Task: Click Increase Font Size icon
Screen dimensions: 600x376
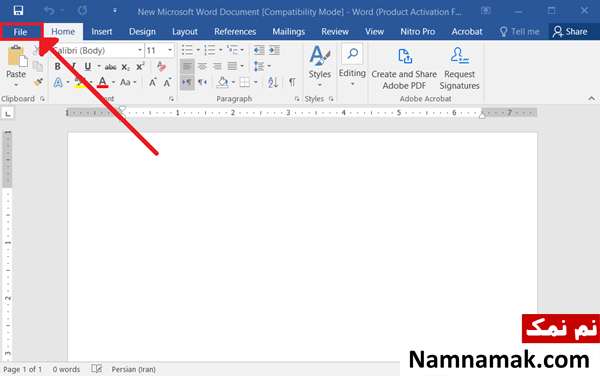Action: (153, 82)
